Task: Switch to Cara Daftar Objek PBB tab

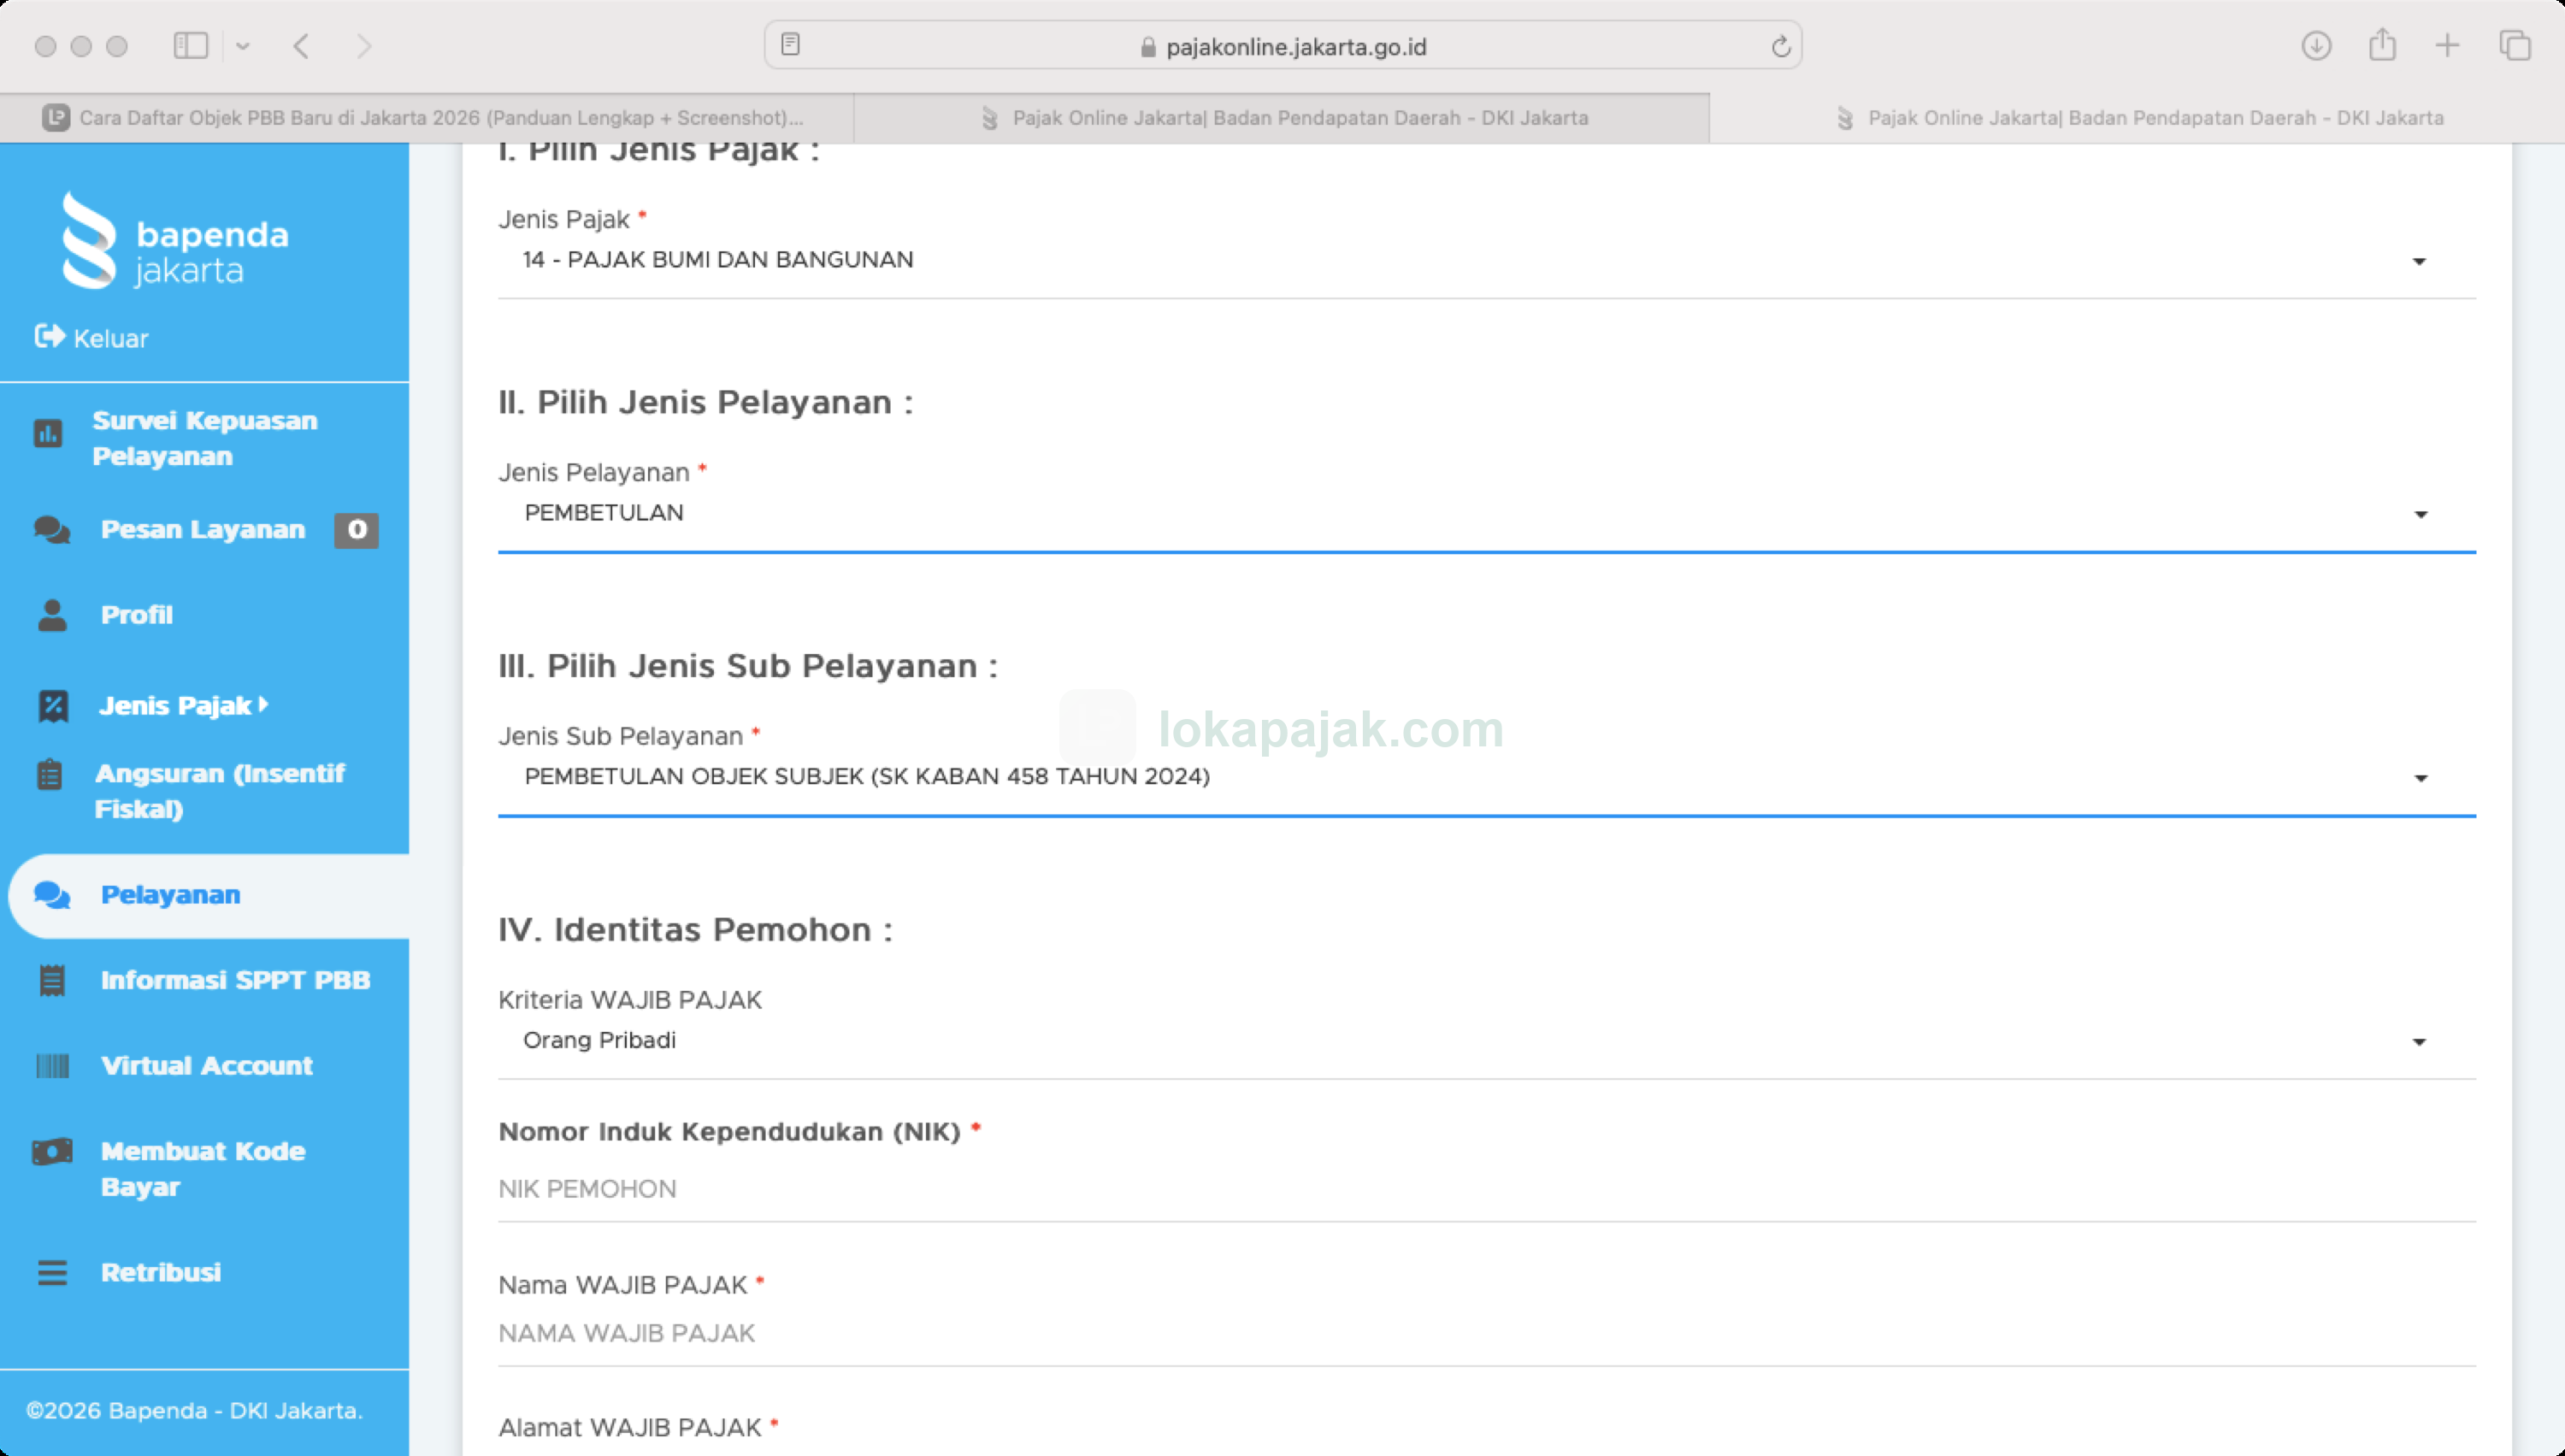Action: [x=426, y=118]
